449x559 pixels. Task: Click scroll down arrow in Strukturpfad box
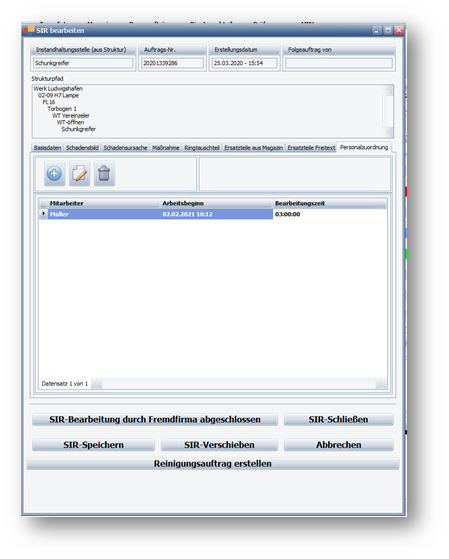(x=388, y=132)
